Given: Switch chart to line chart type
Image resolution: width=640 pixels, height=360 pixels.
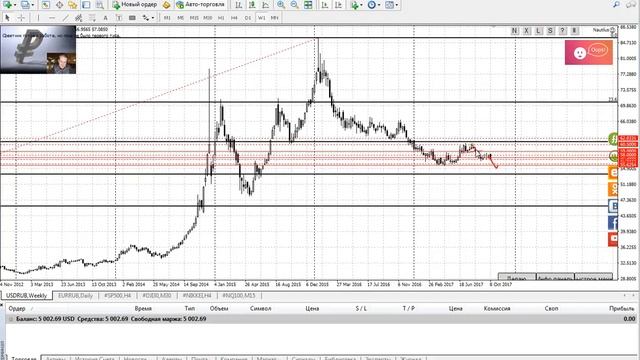Looking at the screenshot, I should pos(266,5).
